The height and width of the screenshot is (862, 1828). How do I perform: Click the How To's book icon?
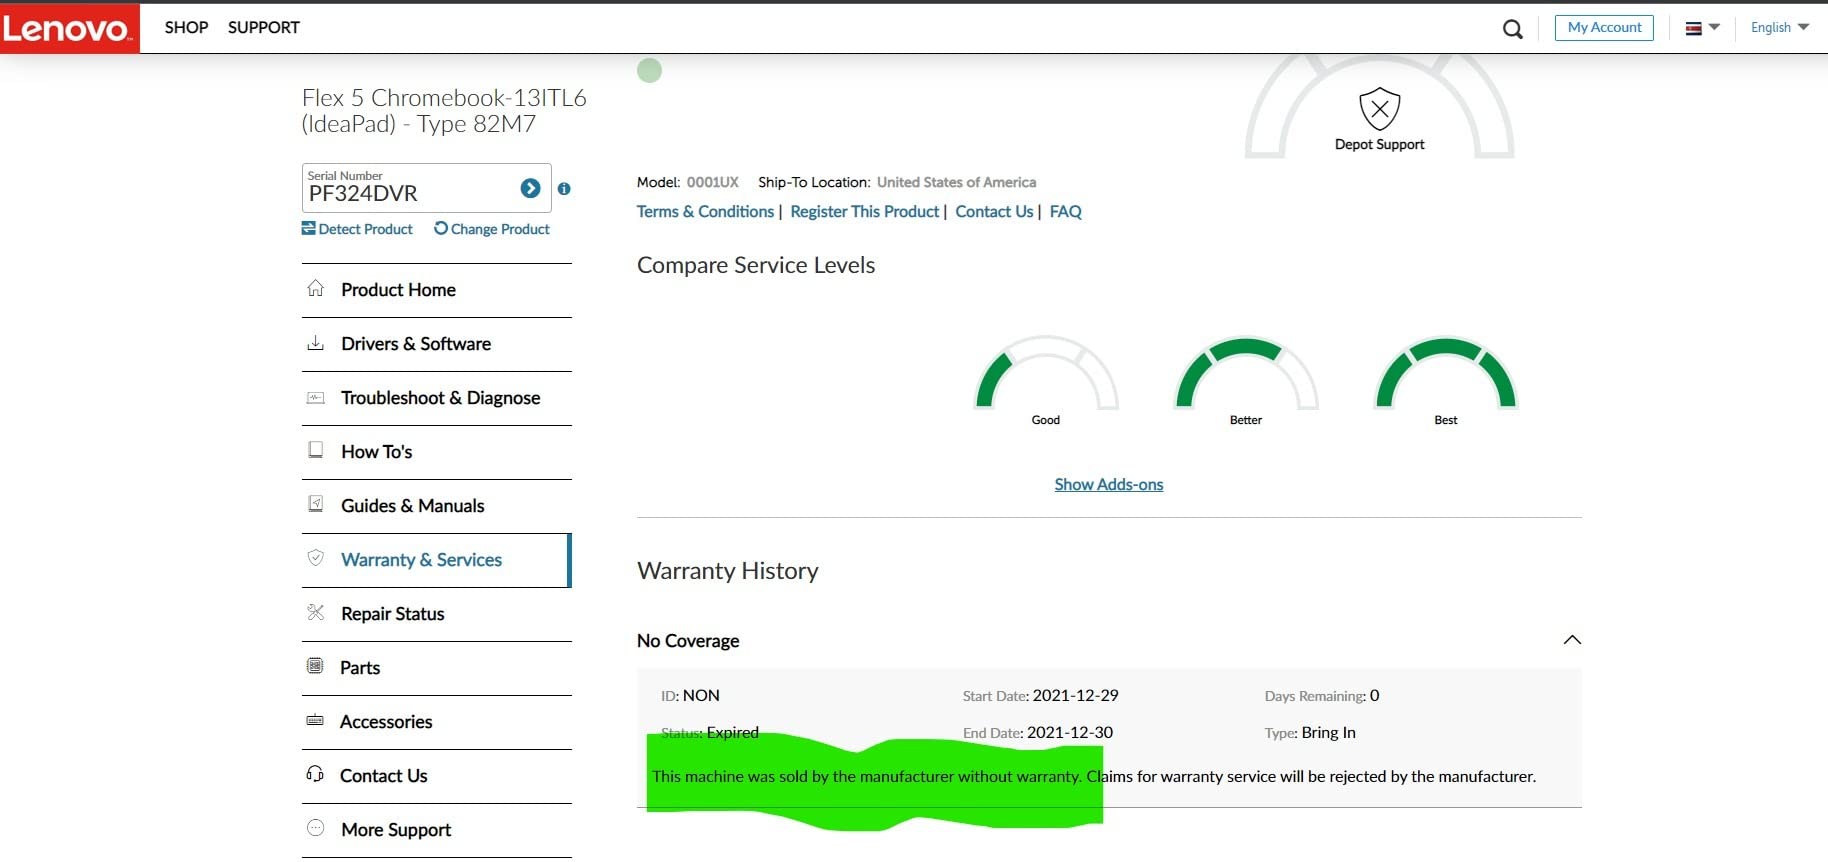[x=315, y=450]
